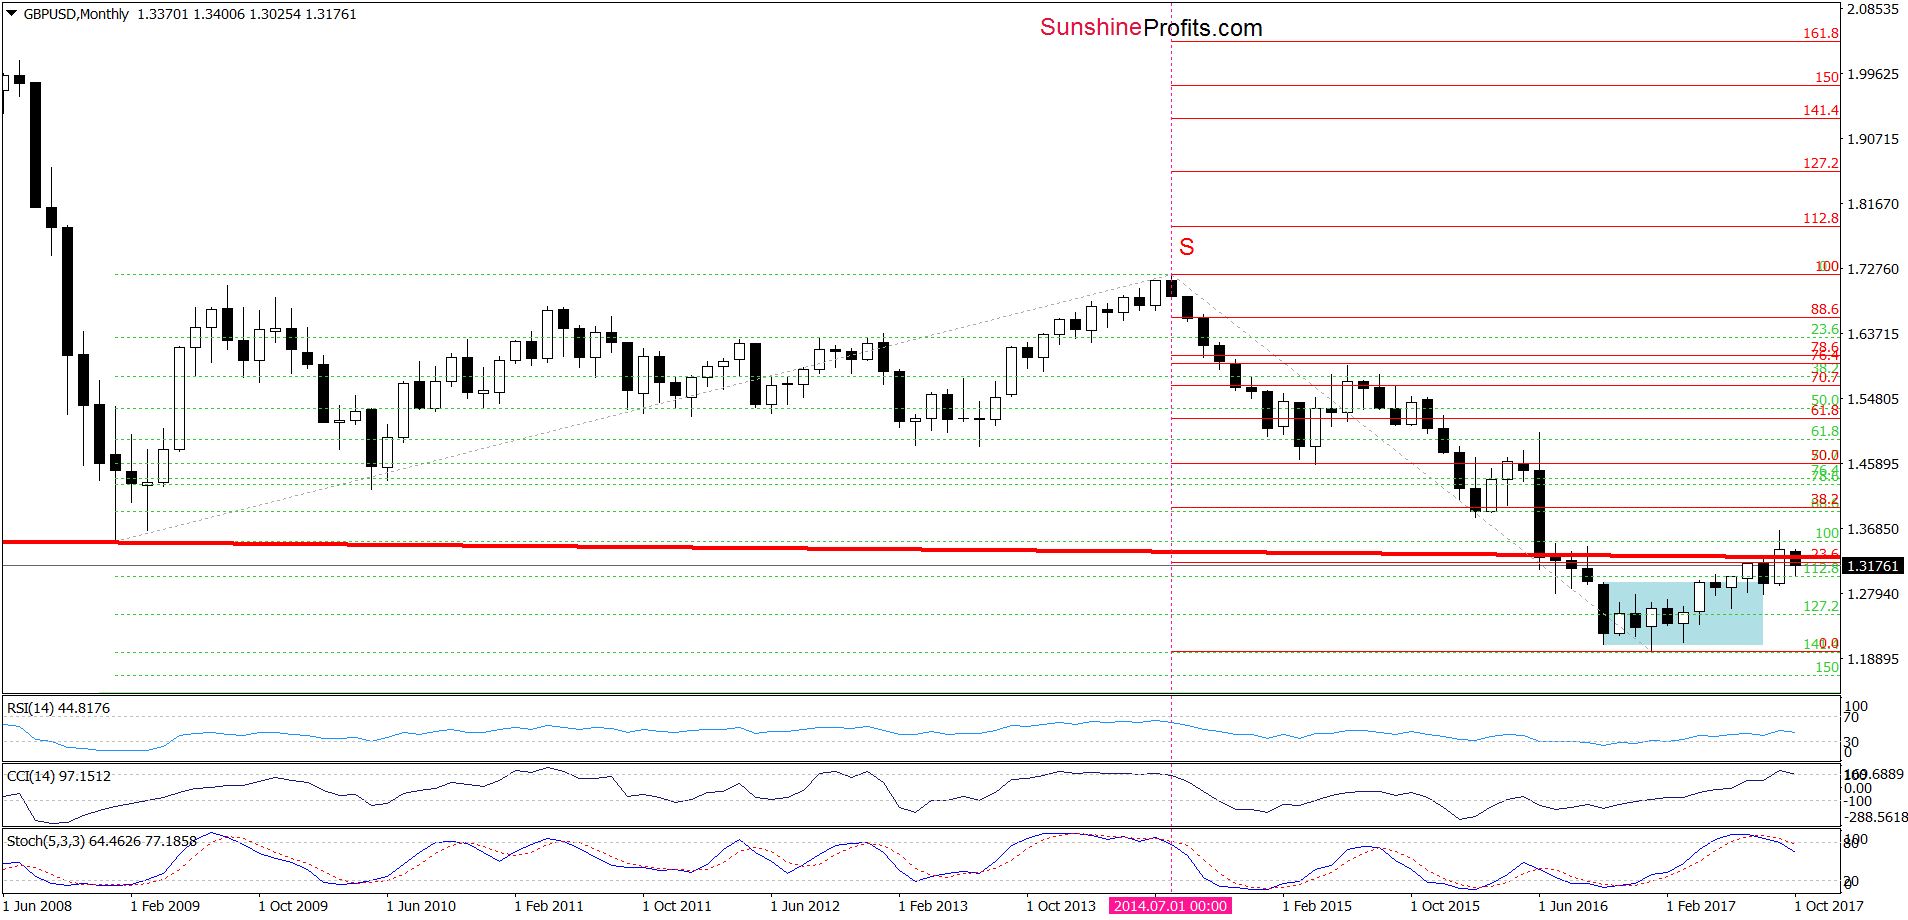
Task: Select the Stoch(5,3,3) indicator label
Action: click(101, 841)
